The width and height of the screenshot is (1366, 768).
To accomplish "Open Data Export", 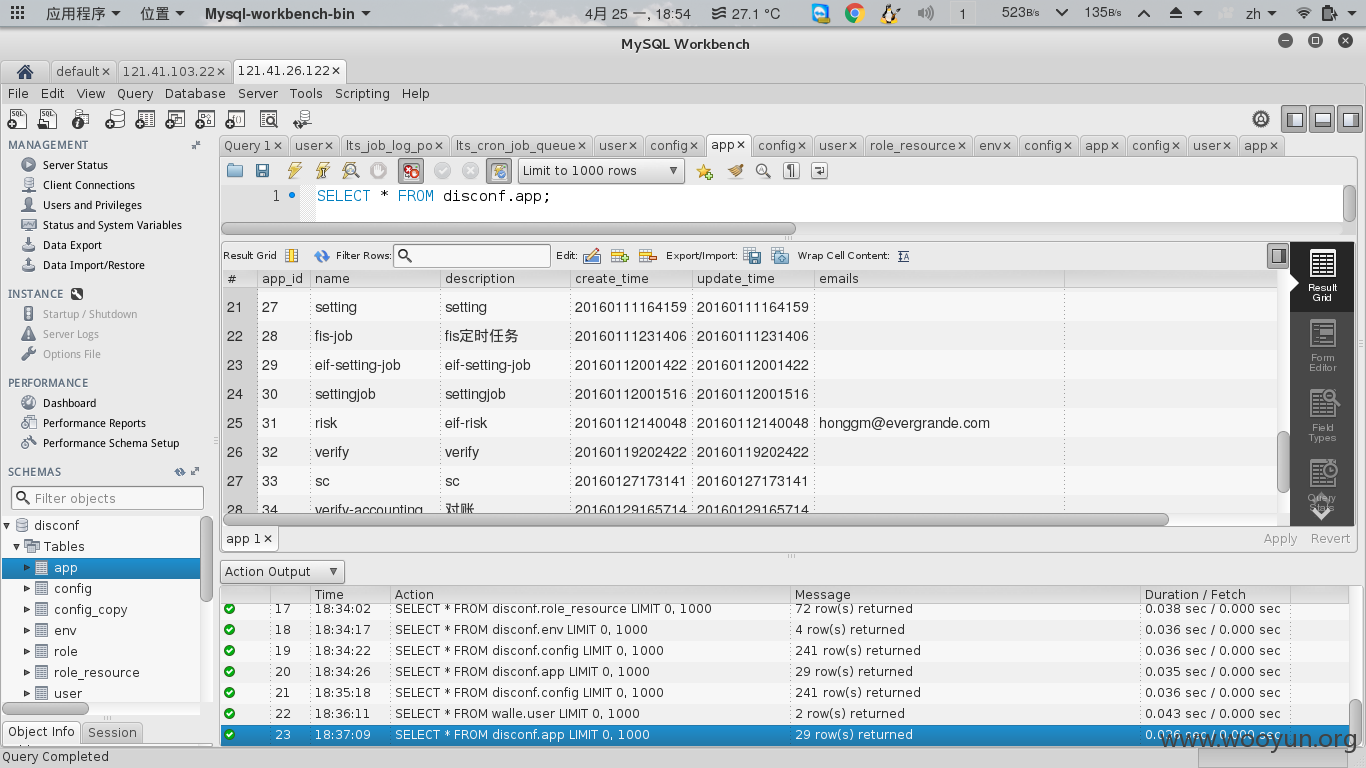I will tap(72, 245).
